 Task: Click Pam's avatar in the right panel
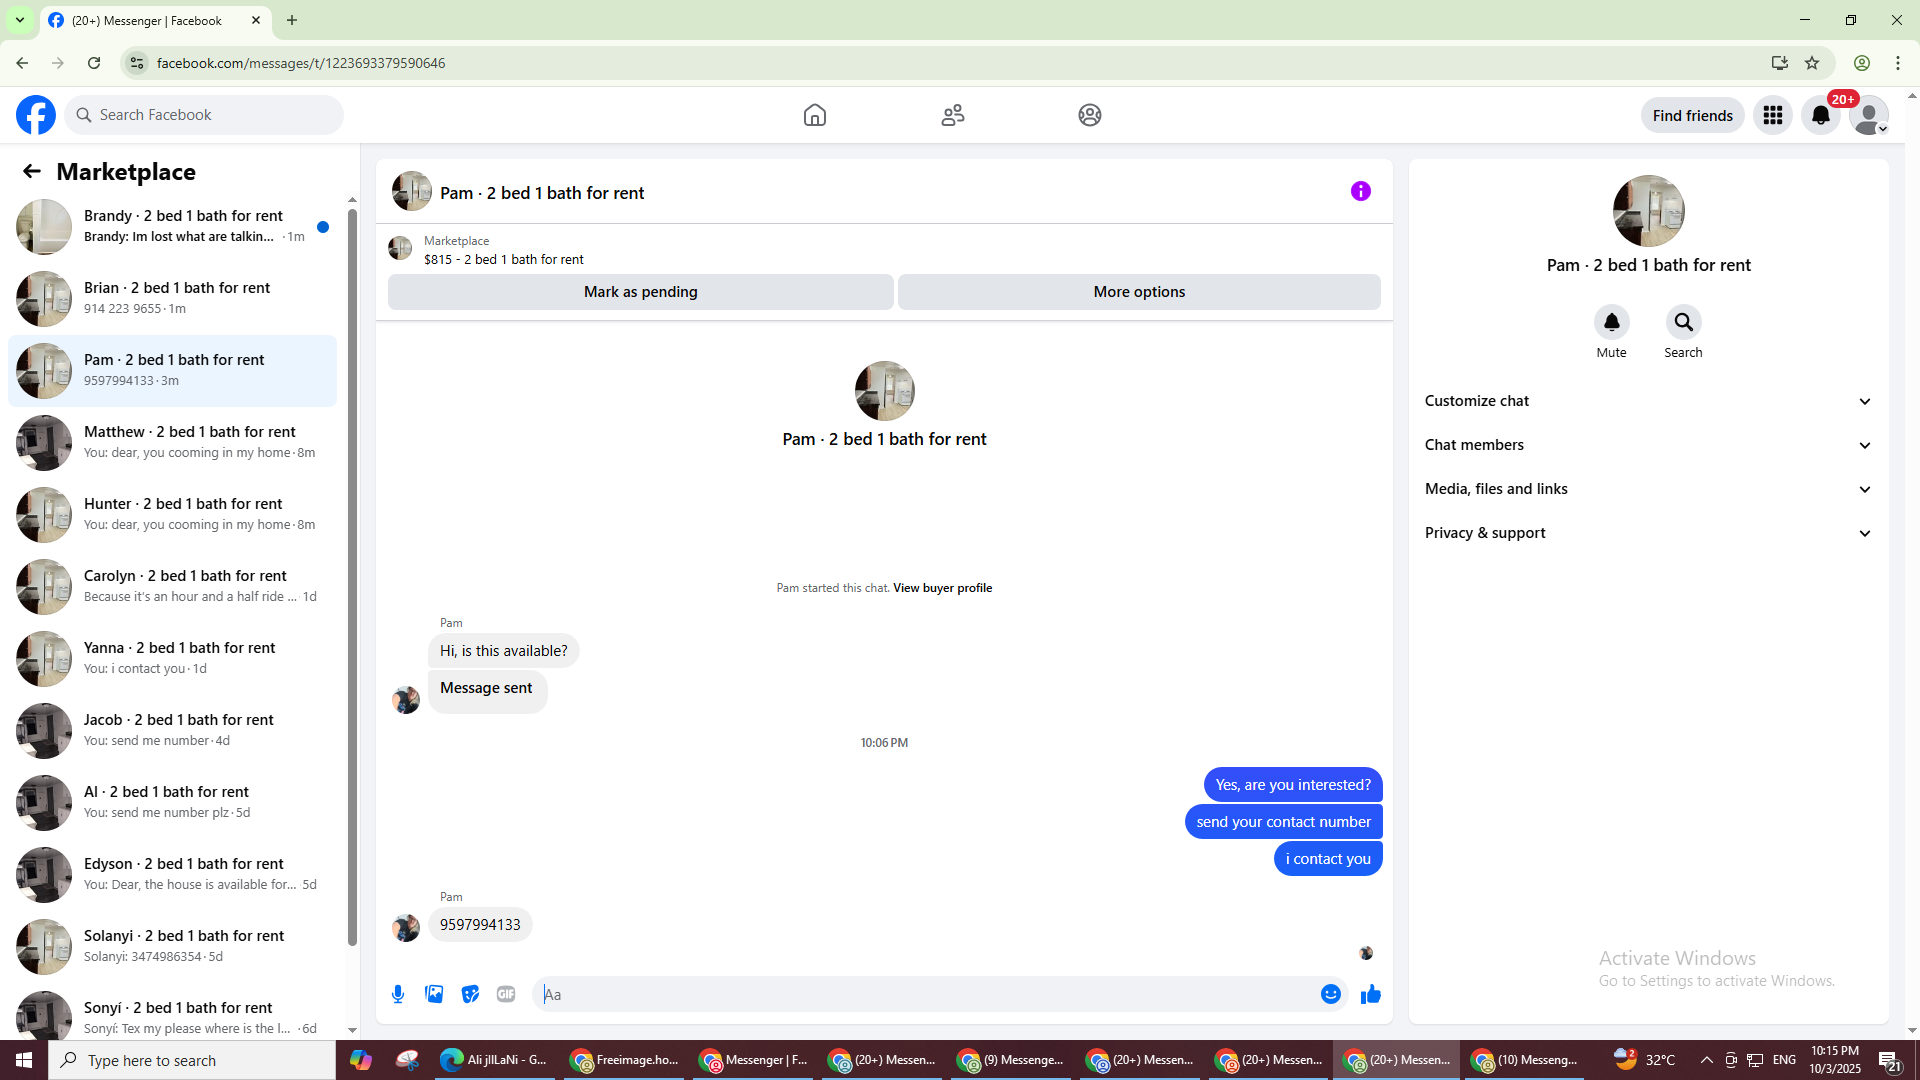click(x=1648, y=211)
